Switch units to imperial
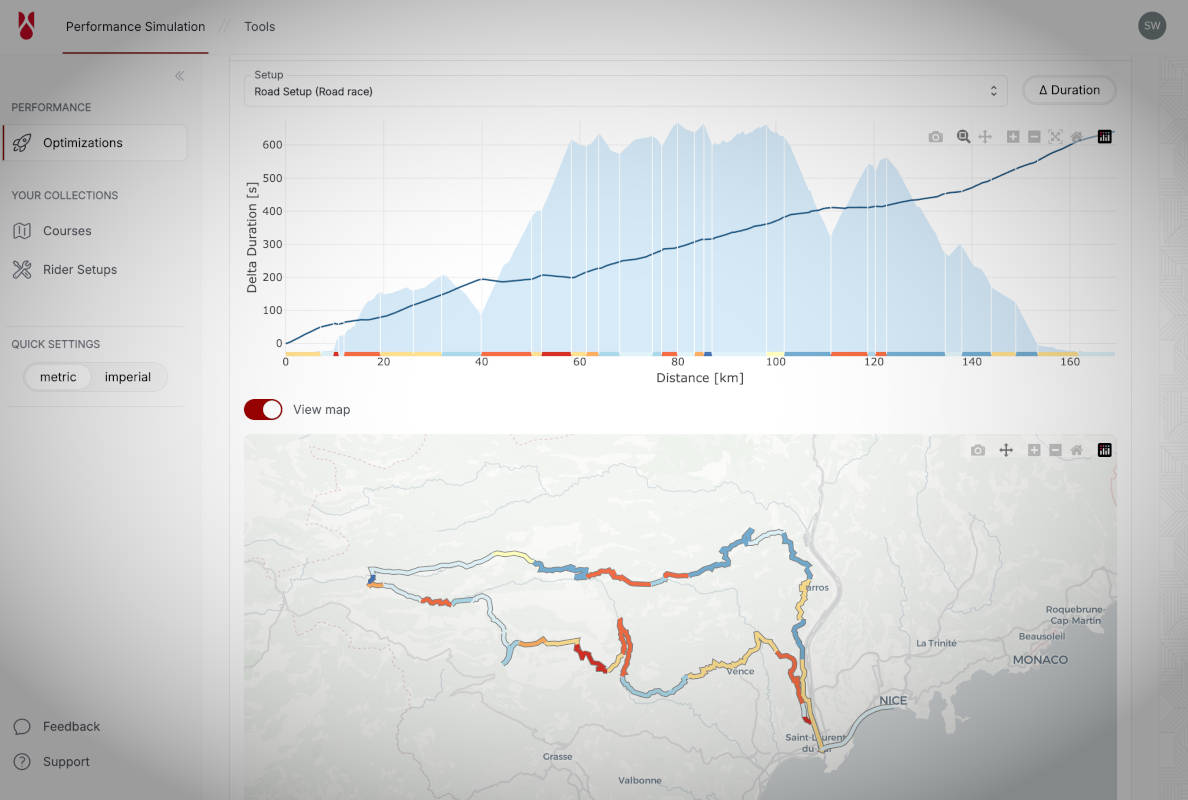This screenshot has height=800, width=1188. (x=128, y=377)
